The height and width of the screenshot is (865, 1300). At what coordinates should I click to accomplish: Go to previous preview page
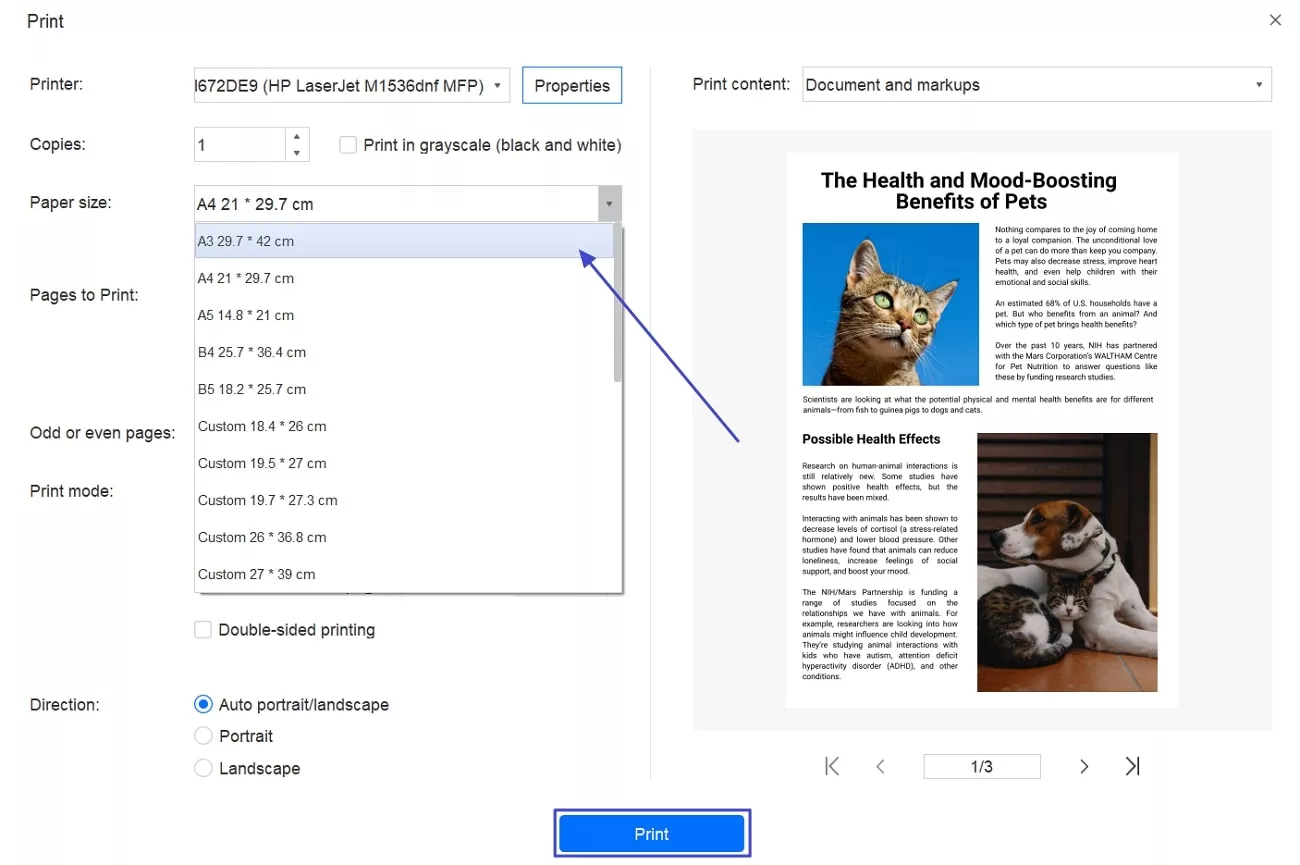tap(880, 766)
